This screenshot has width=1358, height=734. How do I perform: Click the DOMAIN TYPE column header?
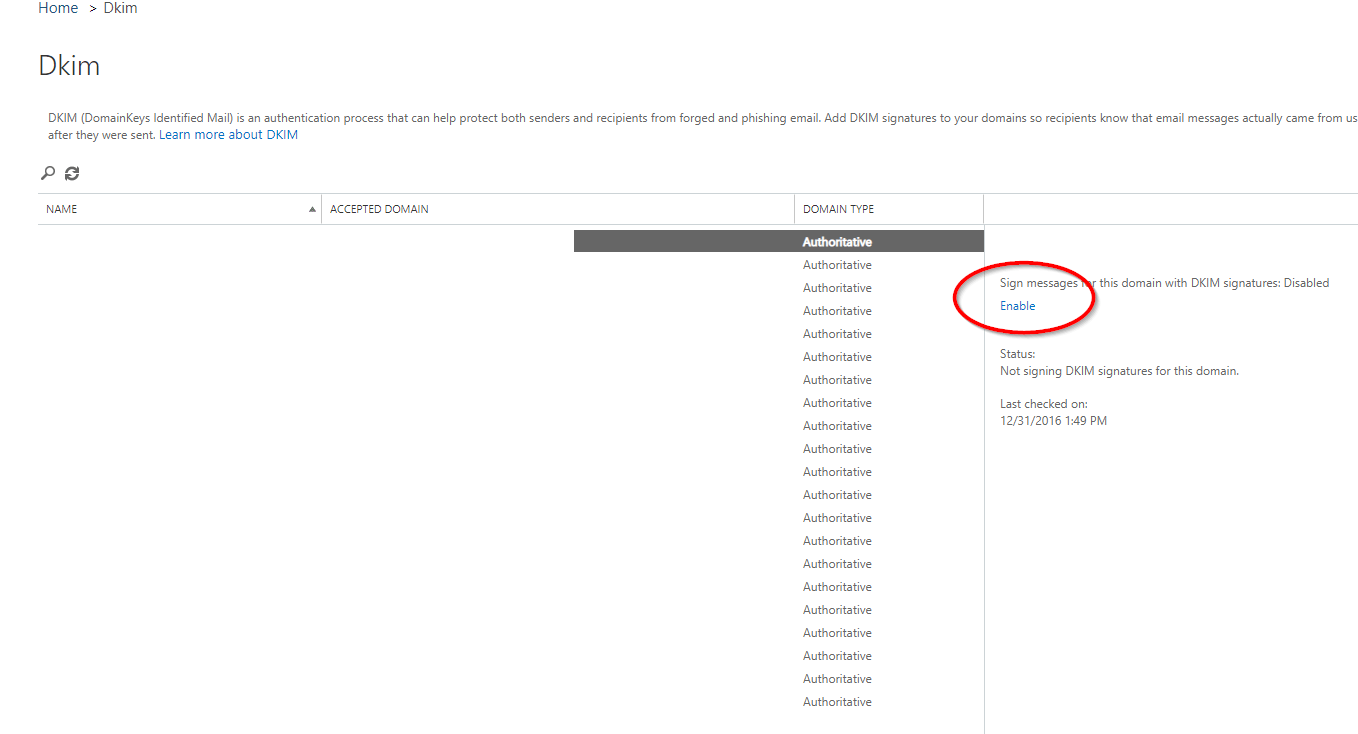coord(838,209)
